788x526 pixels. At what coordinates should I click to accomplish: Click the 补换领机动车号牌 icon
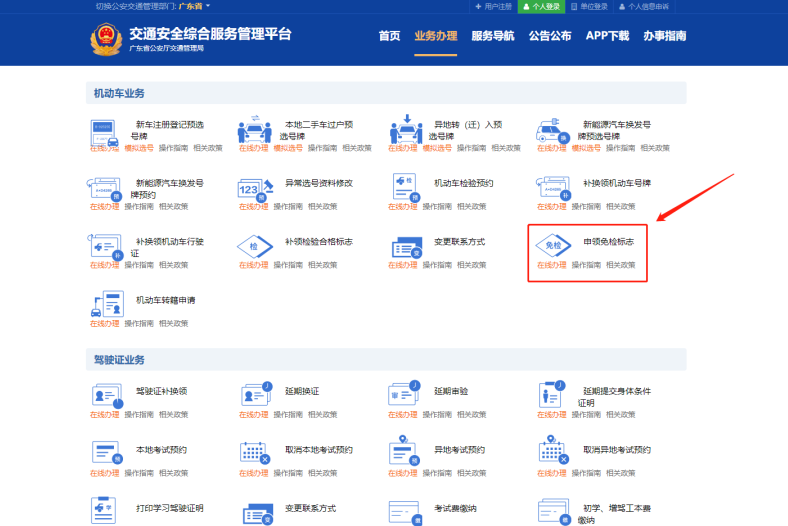point(553,188)
